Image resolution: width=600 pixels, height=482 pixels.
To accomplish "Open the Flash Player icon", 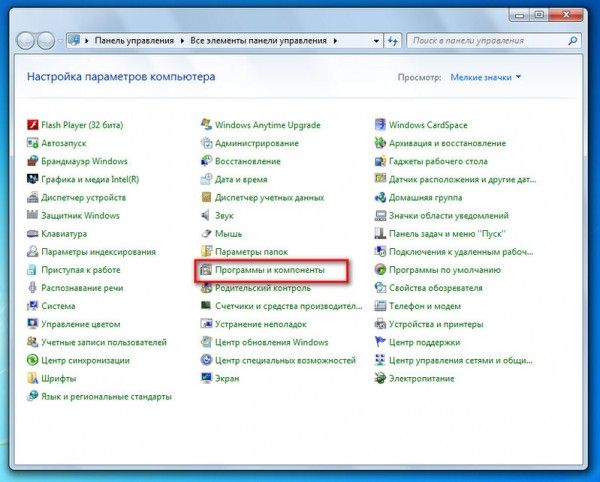I will click(x=33, y=125).
